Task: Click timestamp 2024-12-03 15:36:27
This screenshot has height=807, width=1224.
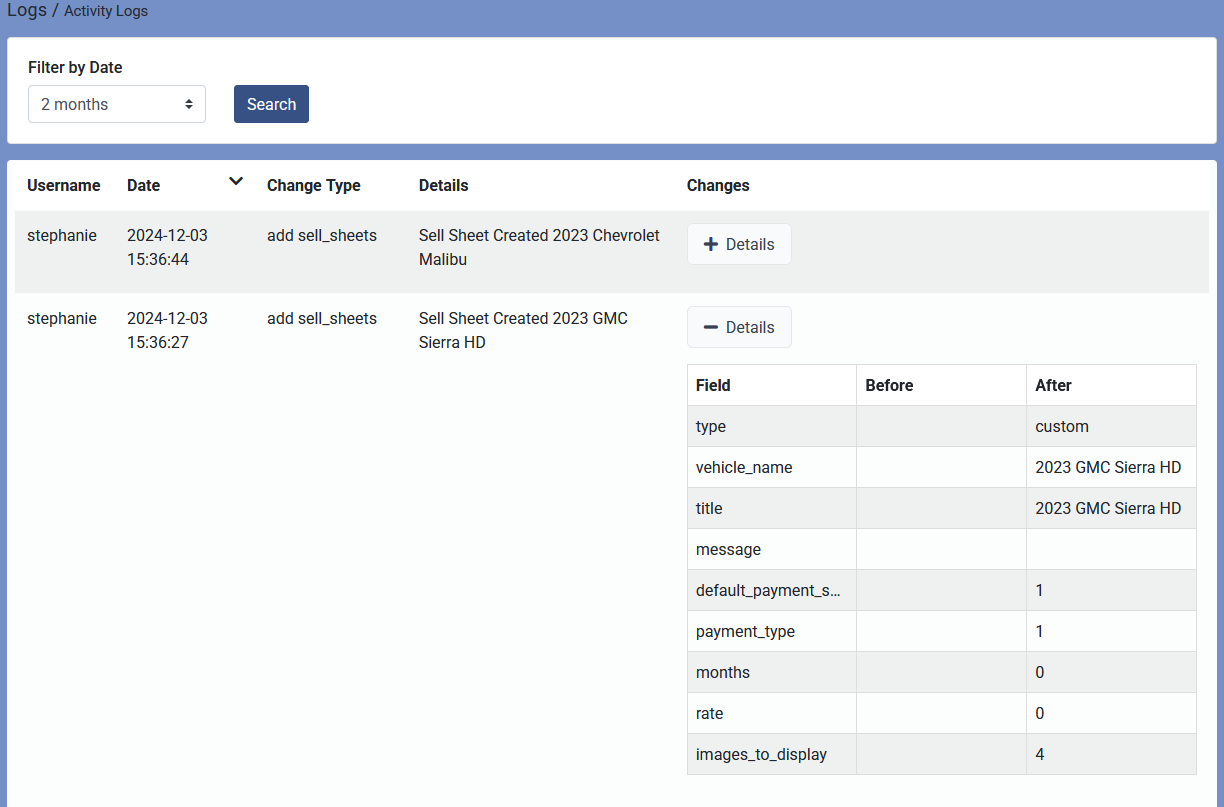Action: (x=167, y=330)
